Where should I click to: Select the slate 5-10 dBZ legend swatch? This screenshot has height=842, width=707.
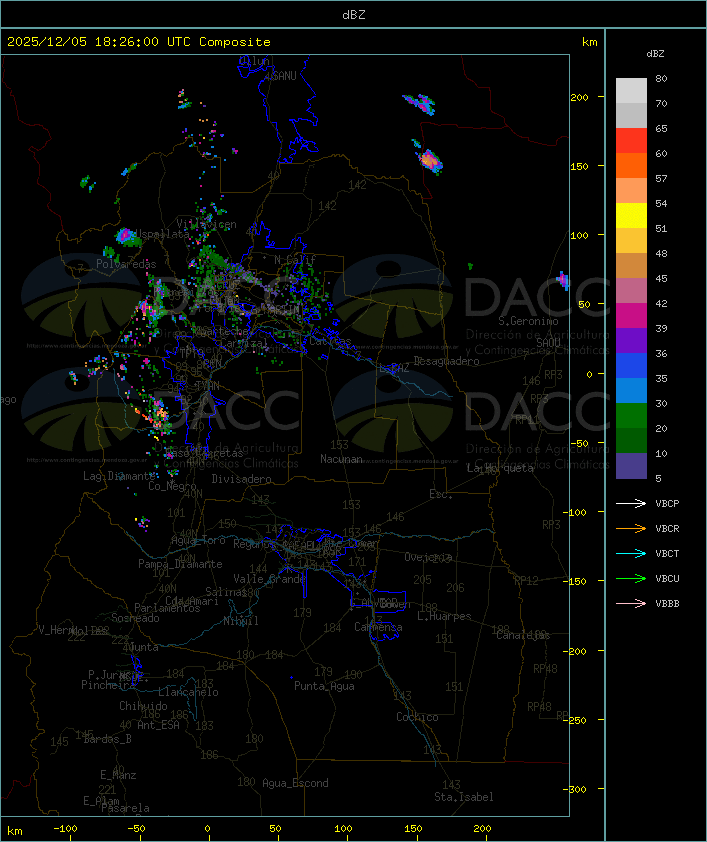631,466
